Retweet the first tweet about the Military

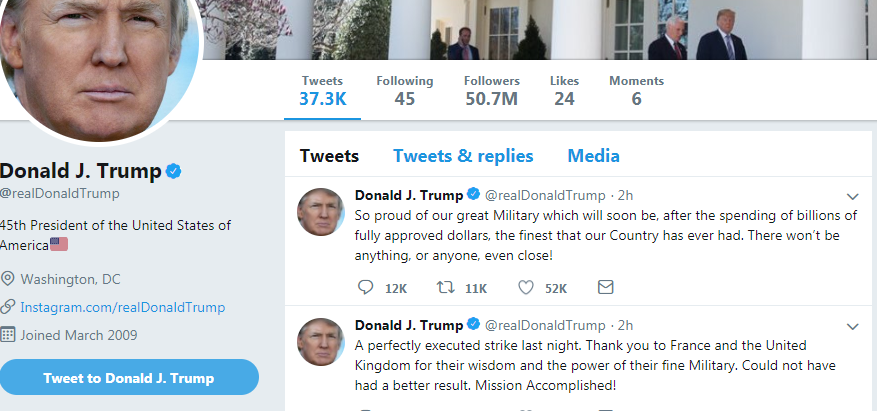[x=445, y=287]
